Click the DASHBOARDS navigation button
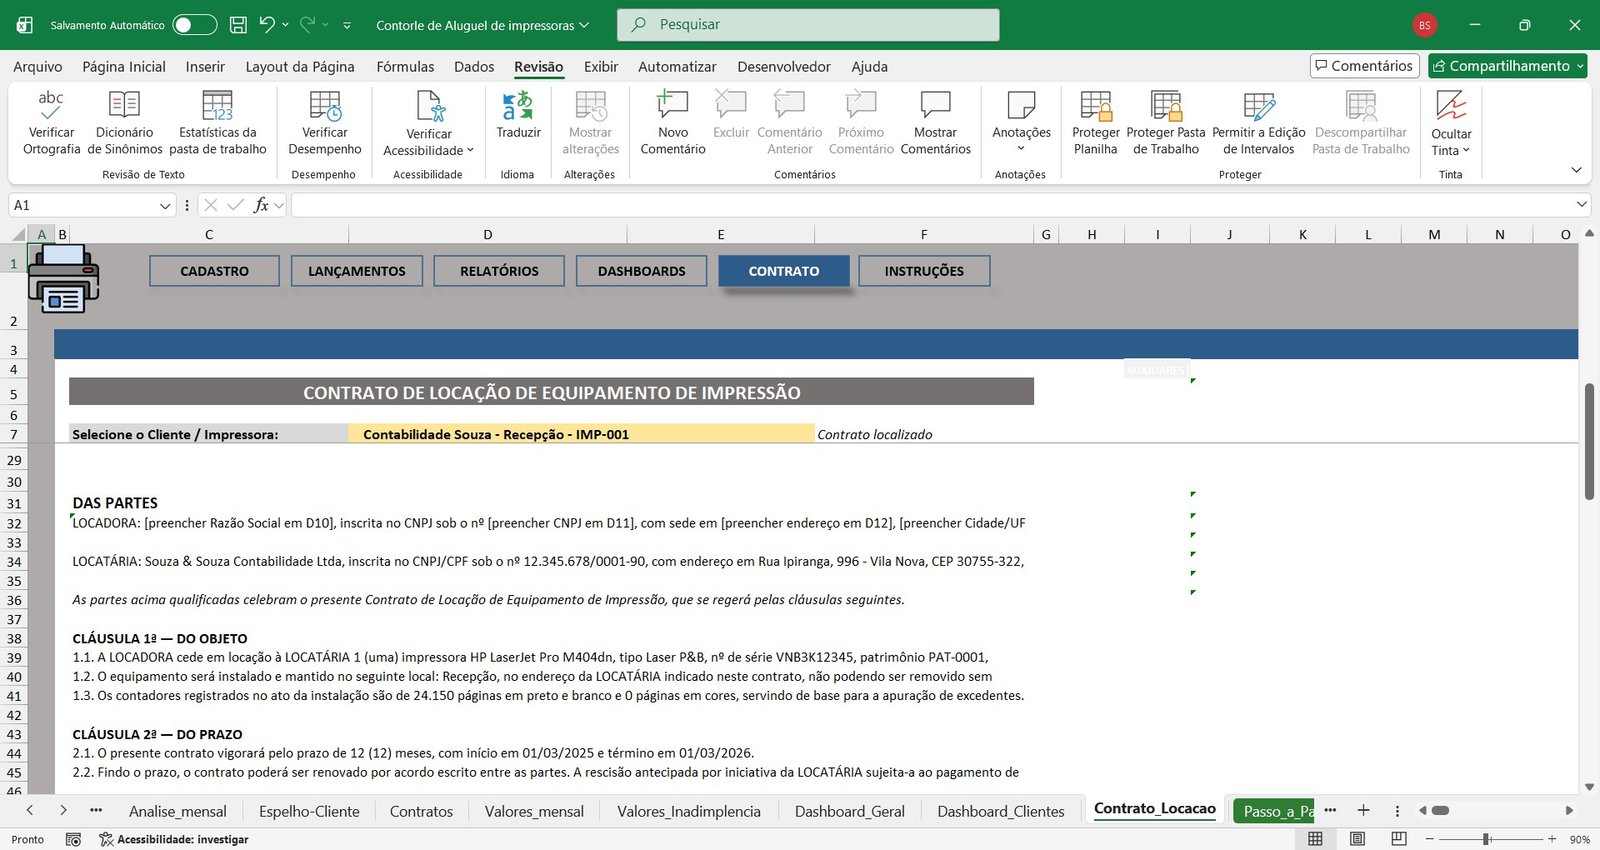Image resolution: width=1600 pixels, height=850 pixels. coord(642,271)
